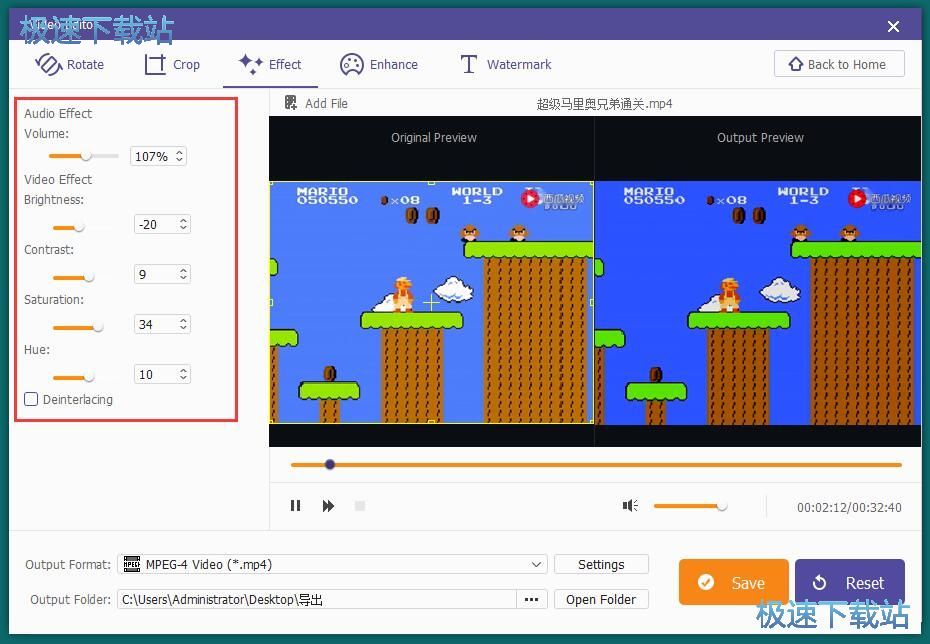
Task: Click the player volume slider
Action: click(x=690, y=506)
